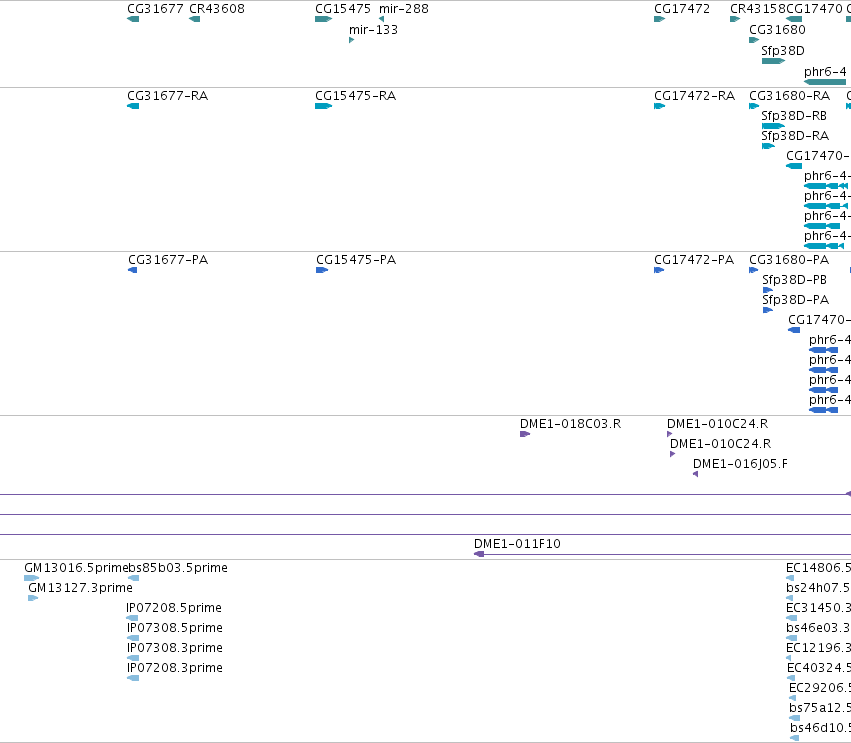Open transcript CG31677-RA label
Image resolution: width=851 pixels, height=743 pixels.
[x=167, y=96]
